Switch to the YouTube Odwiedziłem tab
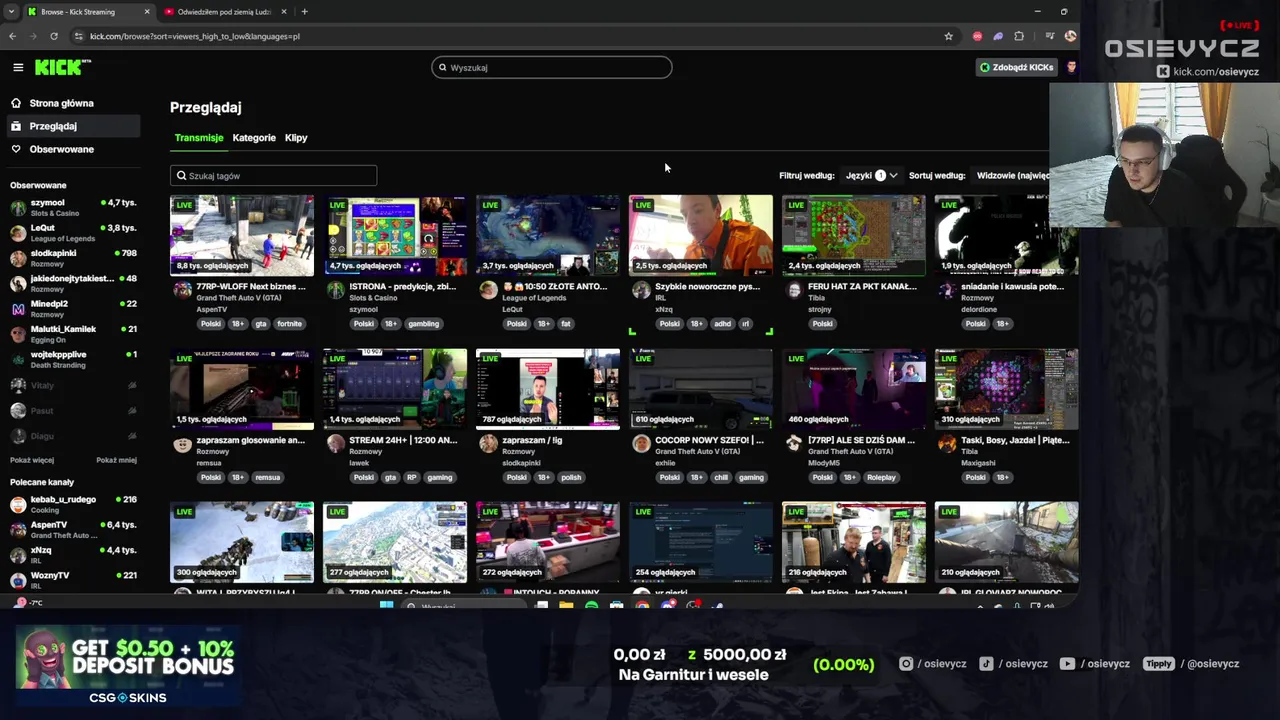Viewport: 1280px width, 720px height. tap(223, 12)
